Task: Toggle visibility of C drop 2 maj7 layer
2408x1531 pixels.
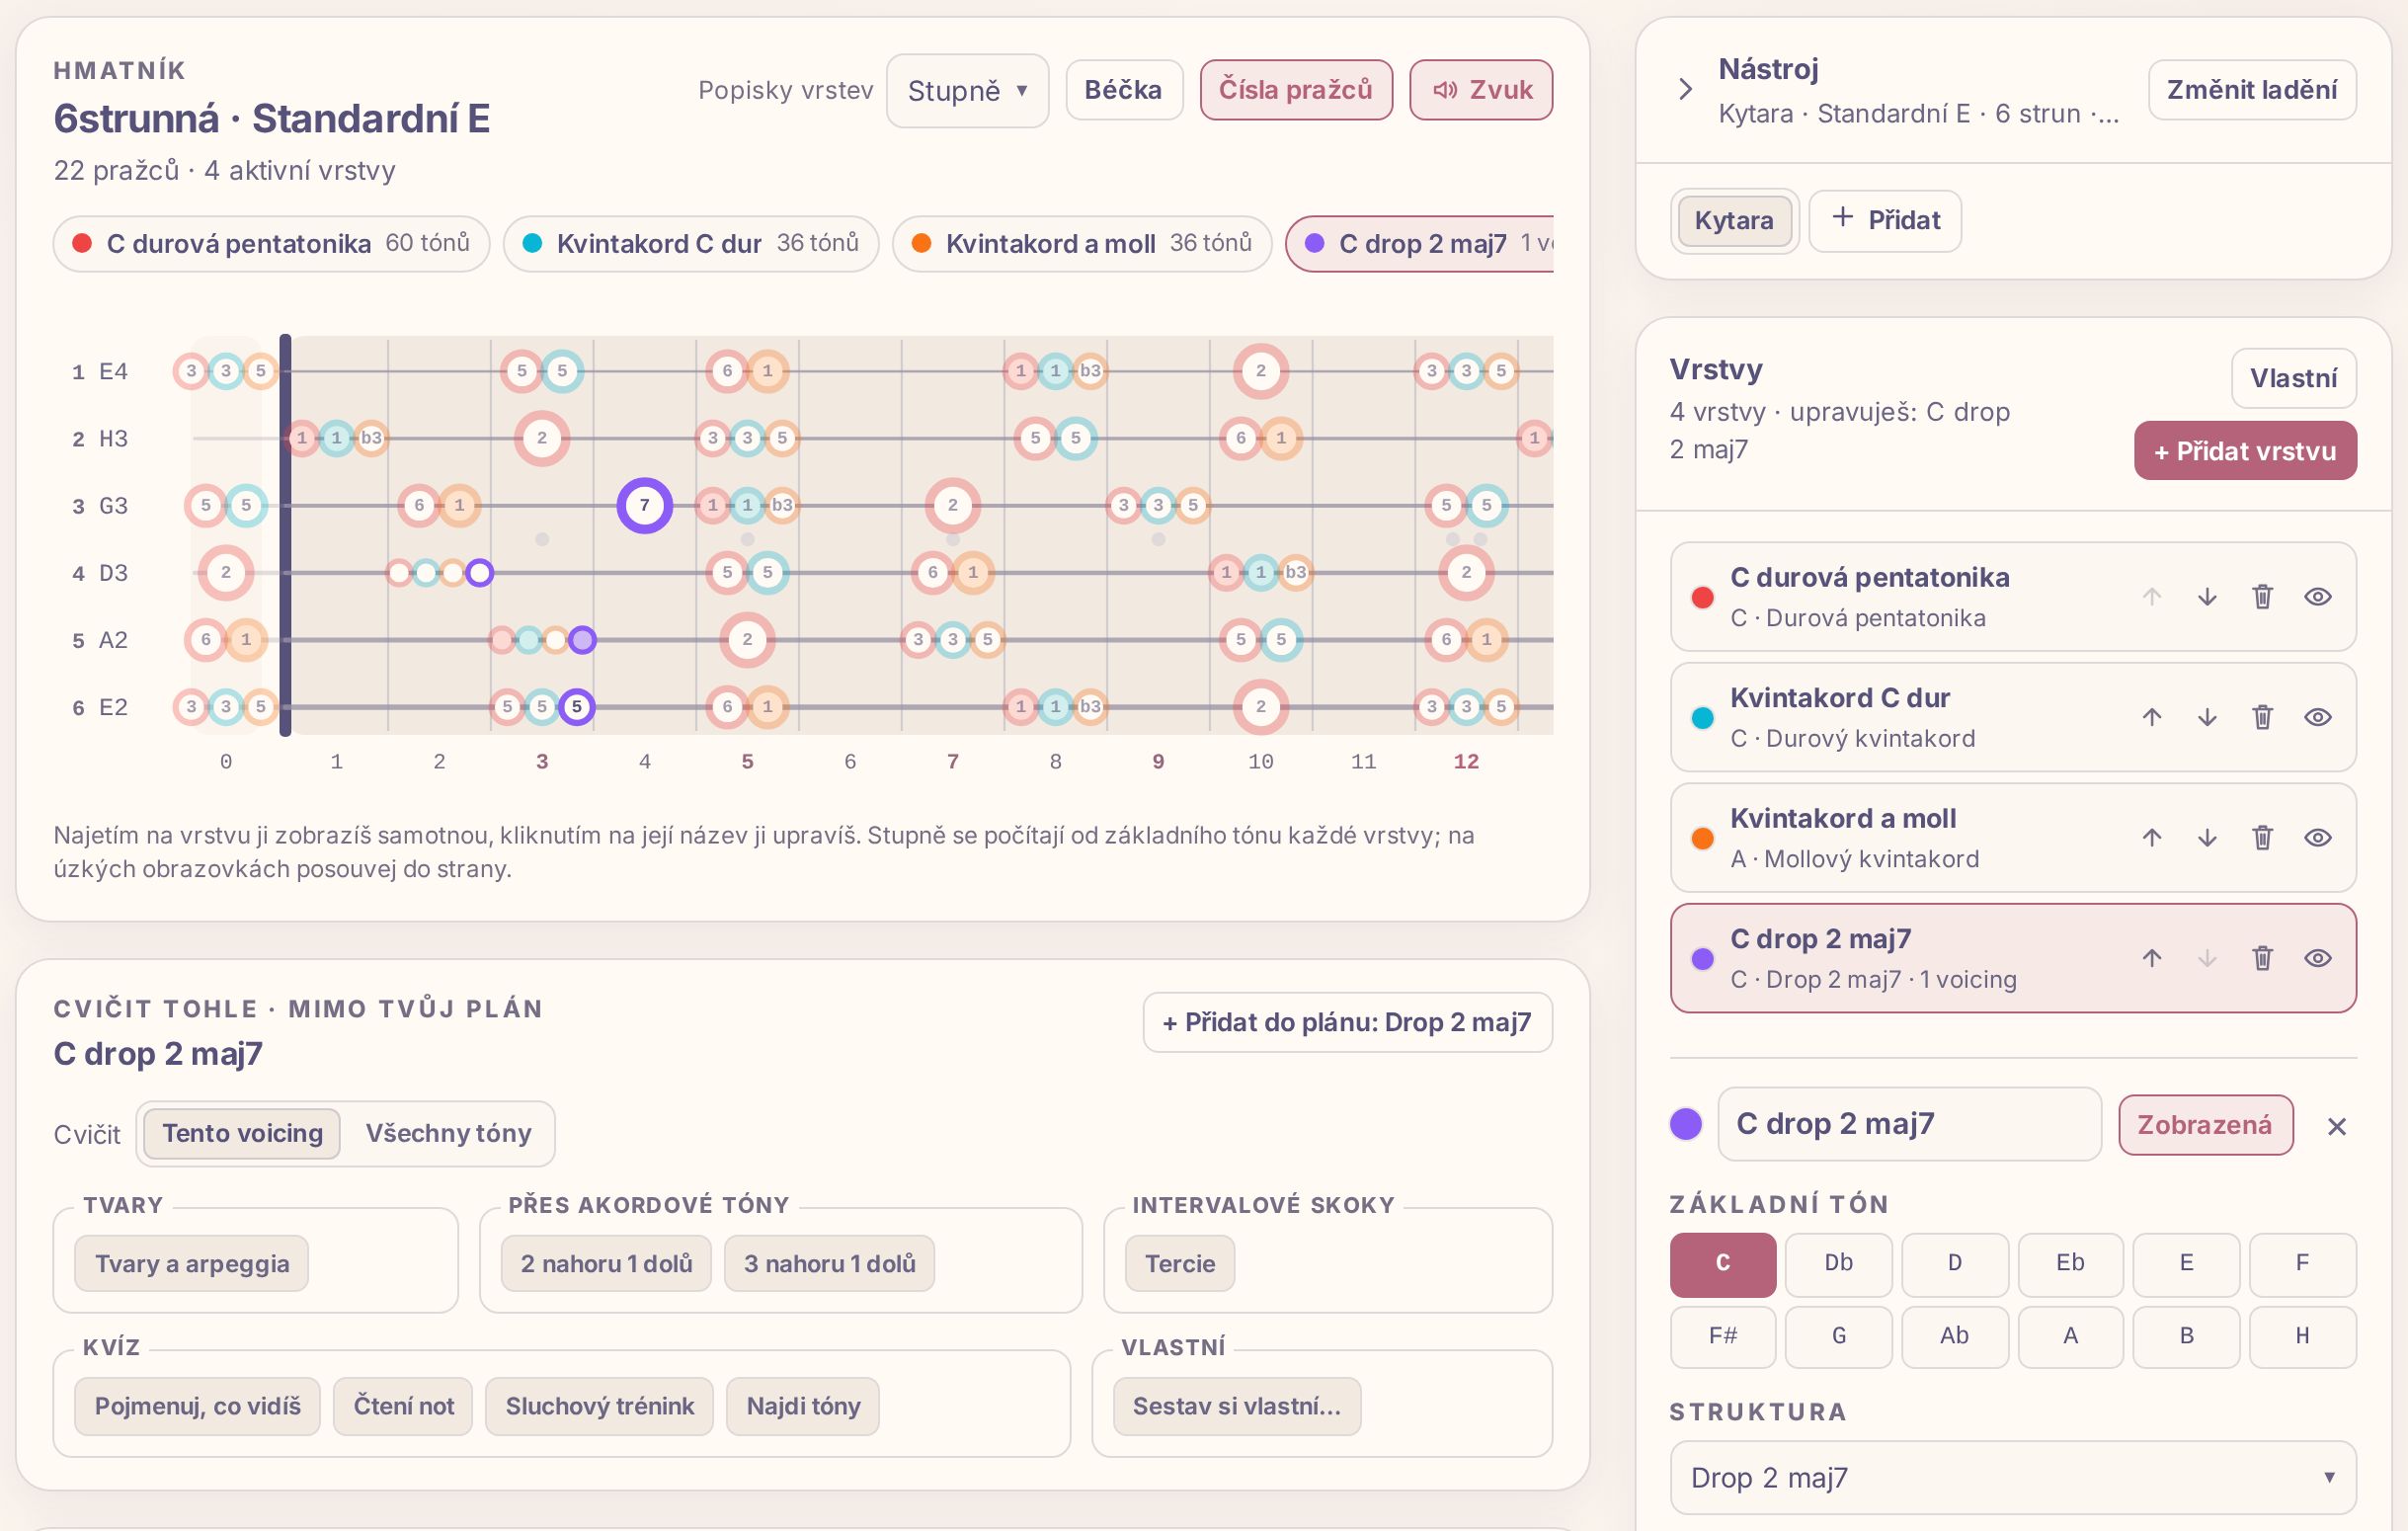Action: coord(2317,958)
